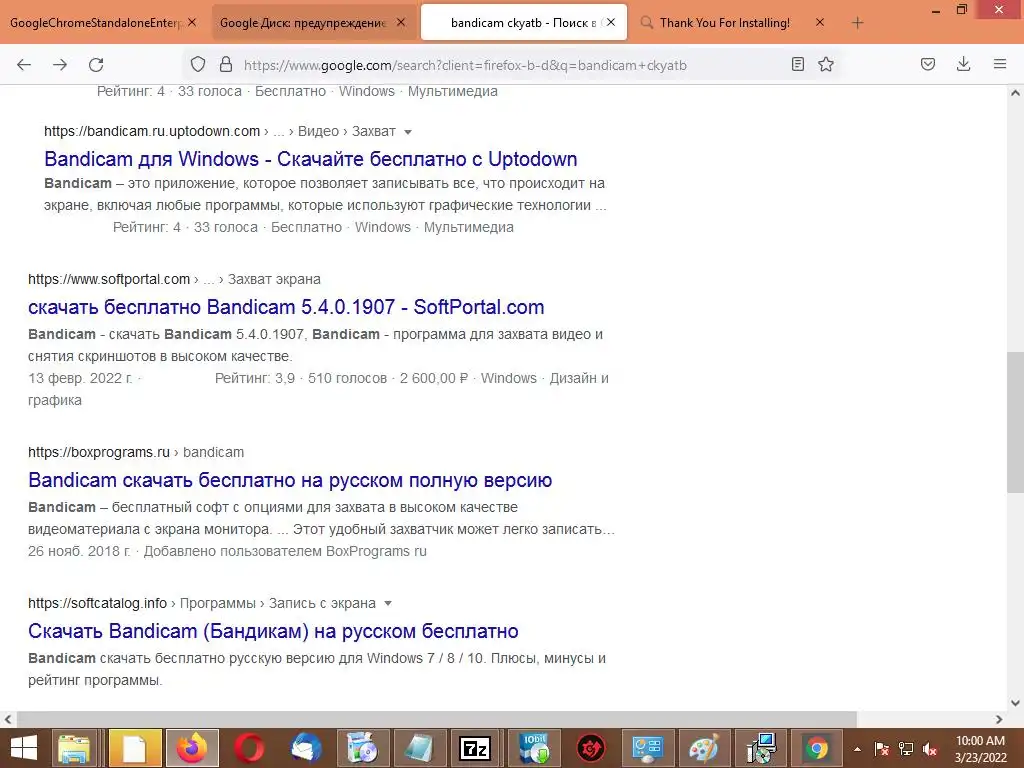Reload the current page

click(96, 65)
